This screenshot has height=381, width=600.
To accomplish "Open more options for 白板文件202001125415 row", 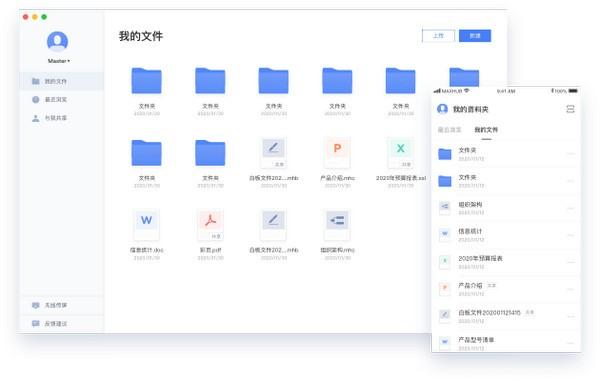I will (x=571, y=317).
